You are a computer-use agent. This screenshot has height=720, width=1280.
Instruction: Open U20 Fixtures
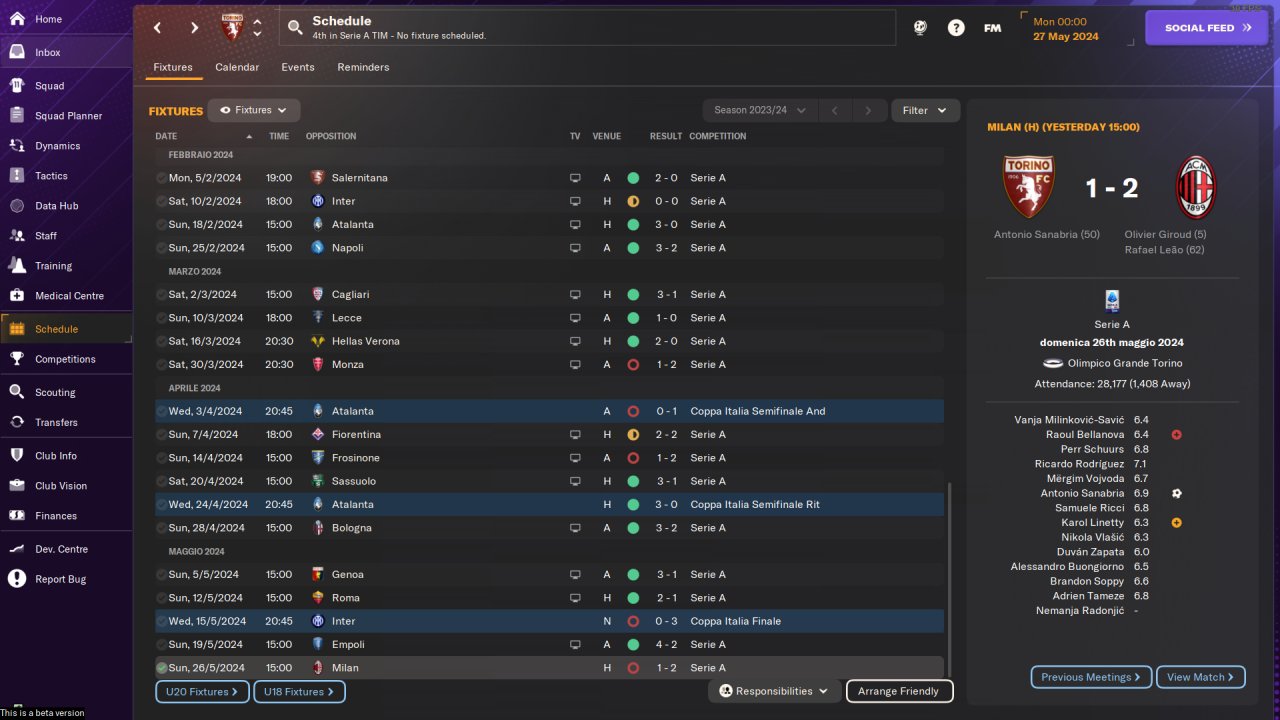(202, 691)
